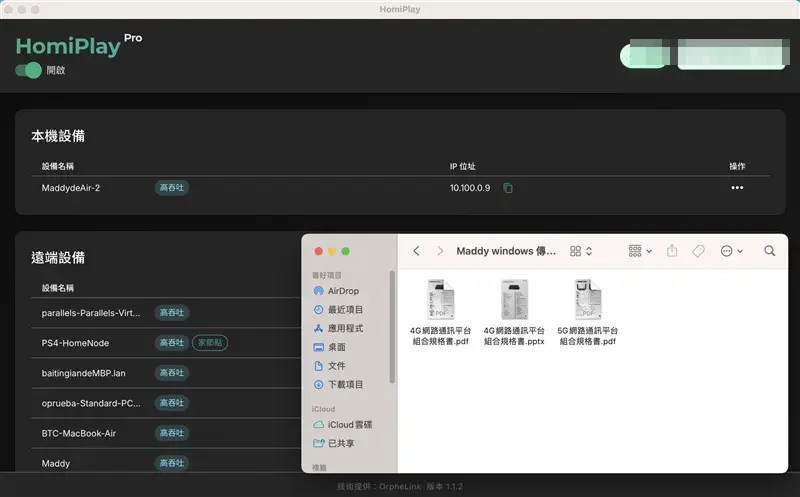Select the 5G網路通訊平台組合規格書.pdf file
800x497 pixels.
point(588,312)
